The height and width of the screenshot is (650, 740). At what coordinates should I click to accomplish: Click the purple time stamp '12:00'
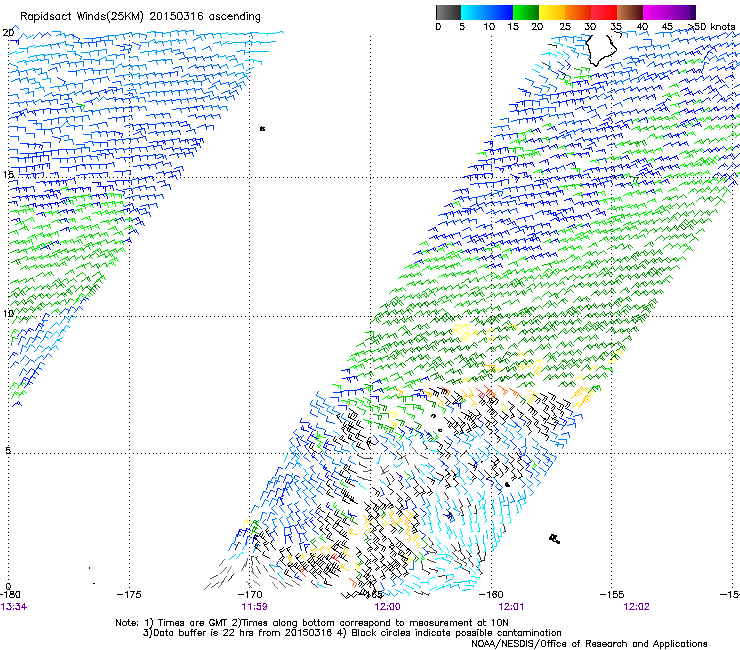point(387,607)
